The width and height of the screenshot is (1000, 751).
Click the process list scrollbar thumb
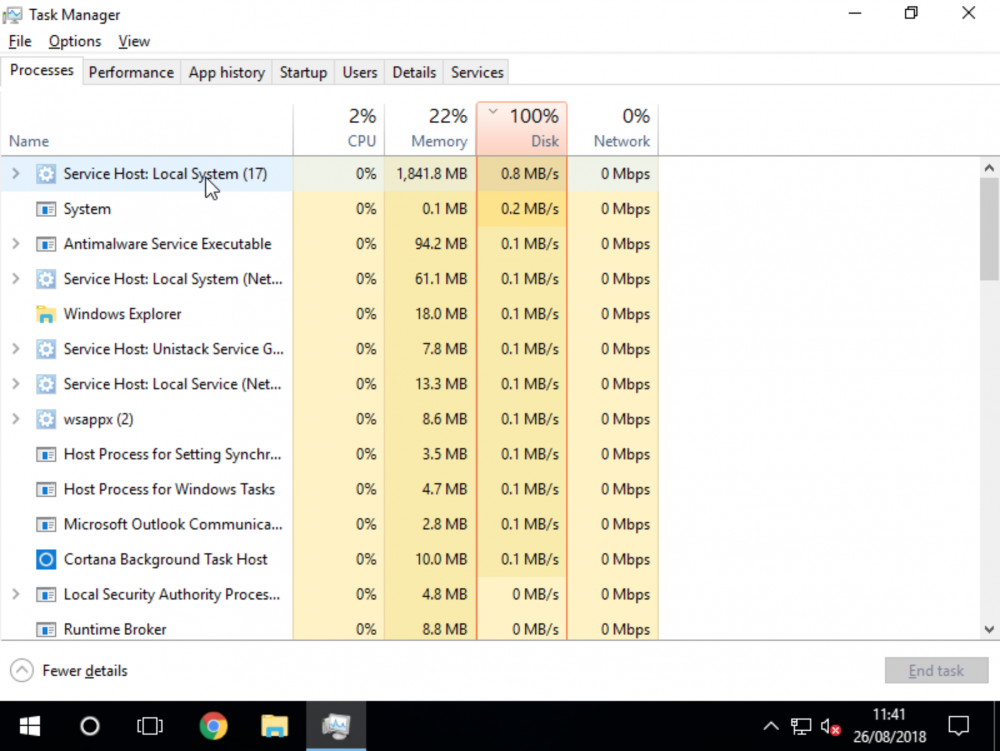(989, 230)
